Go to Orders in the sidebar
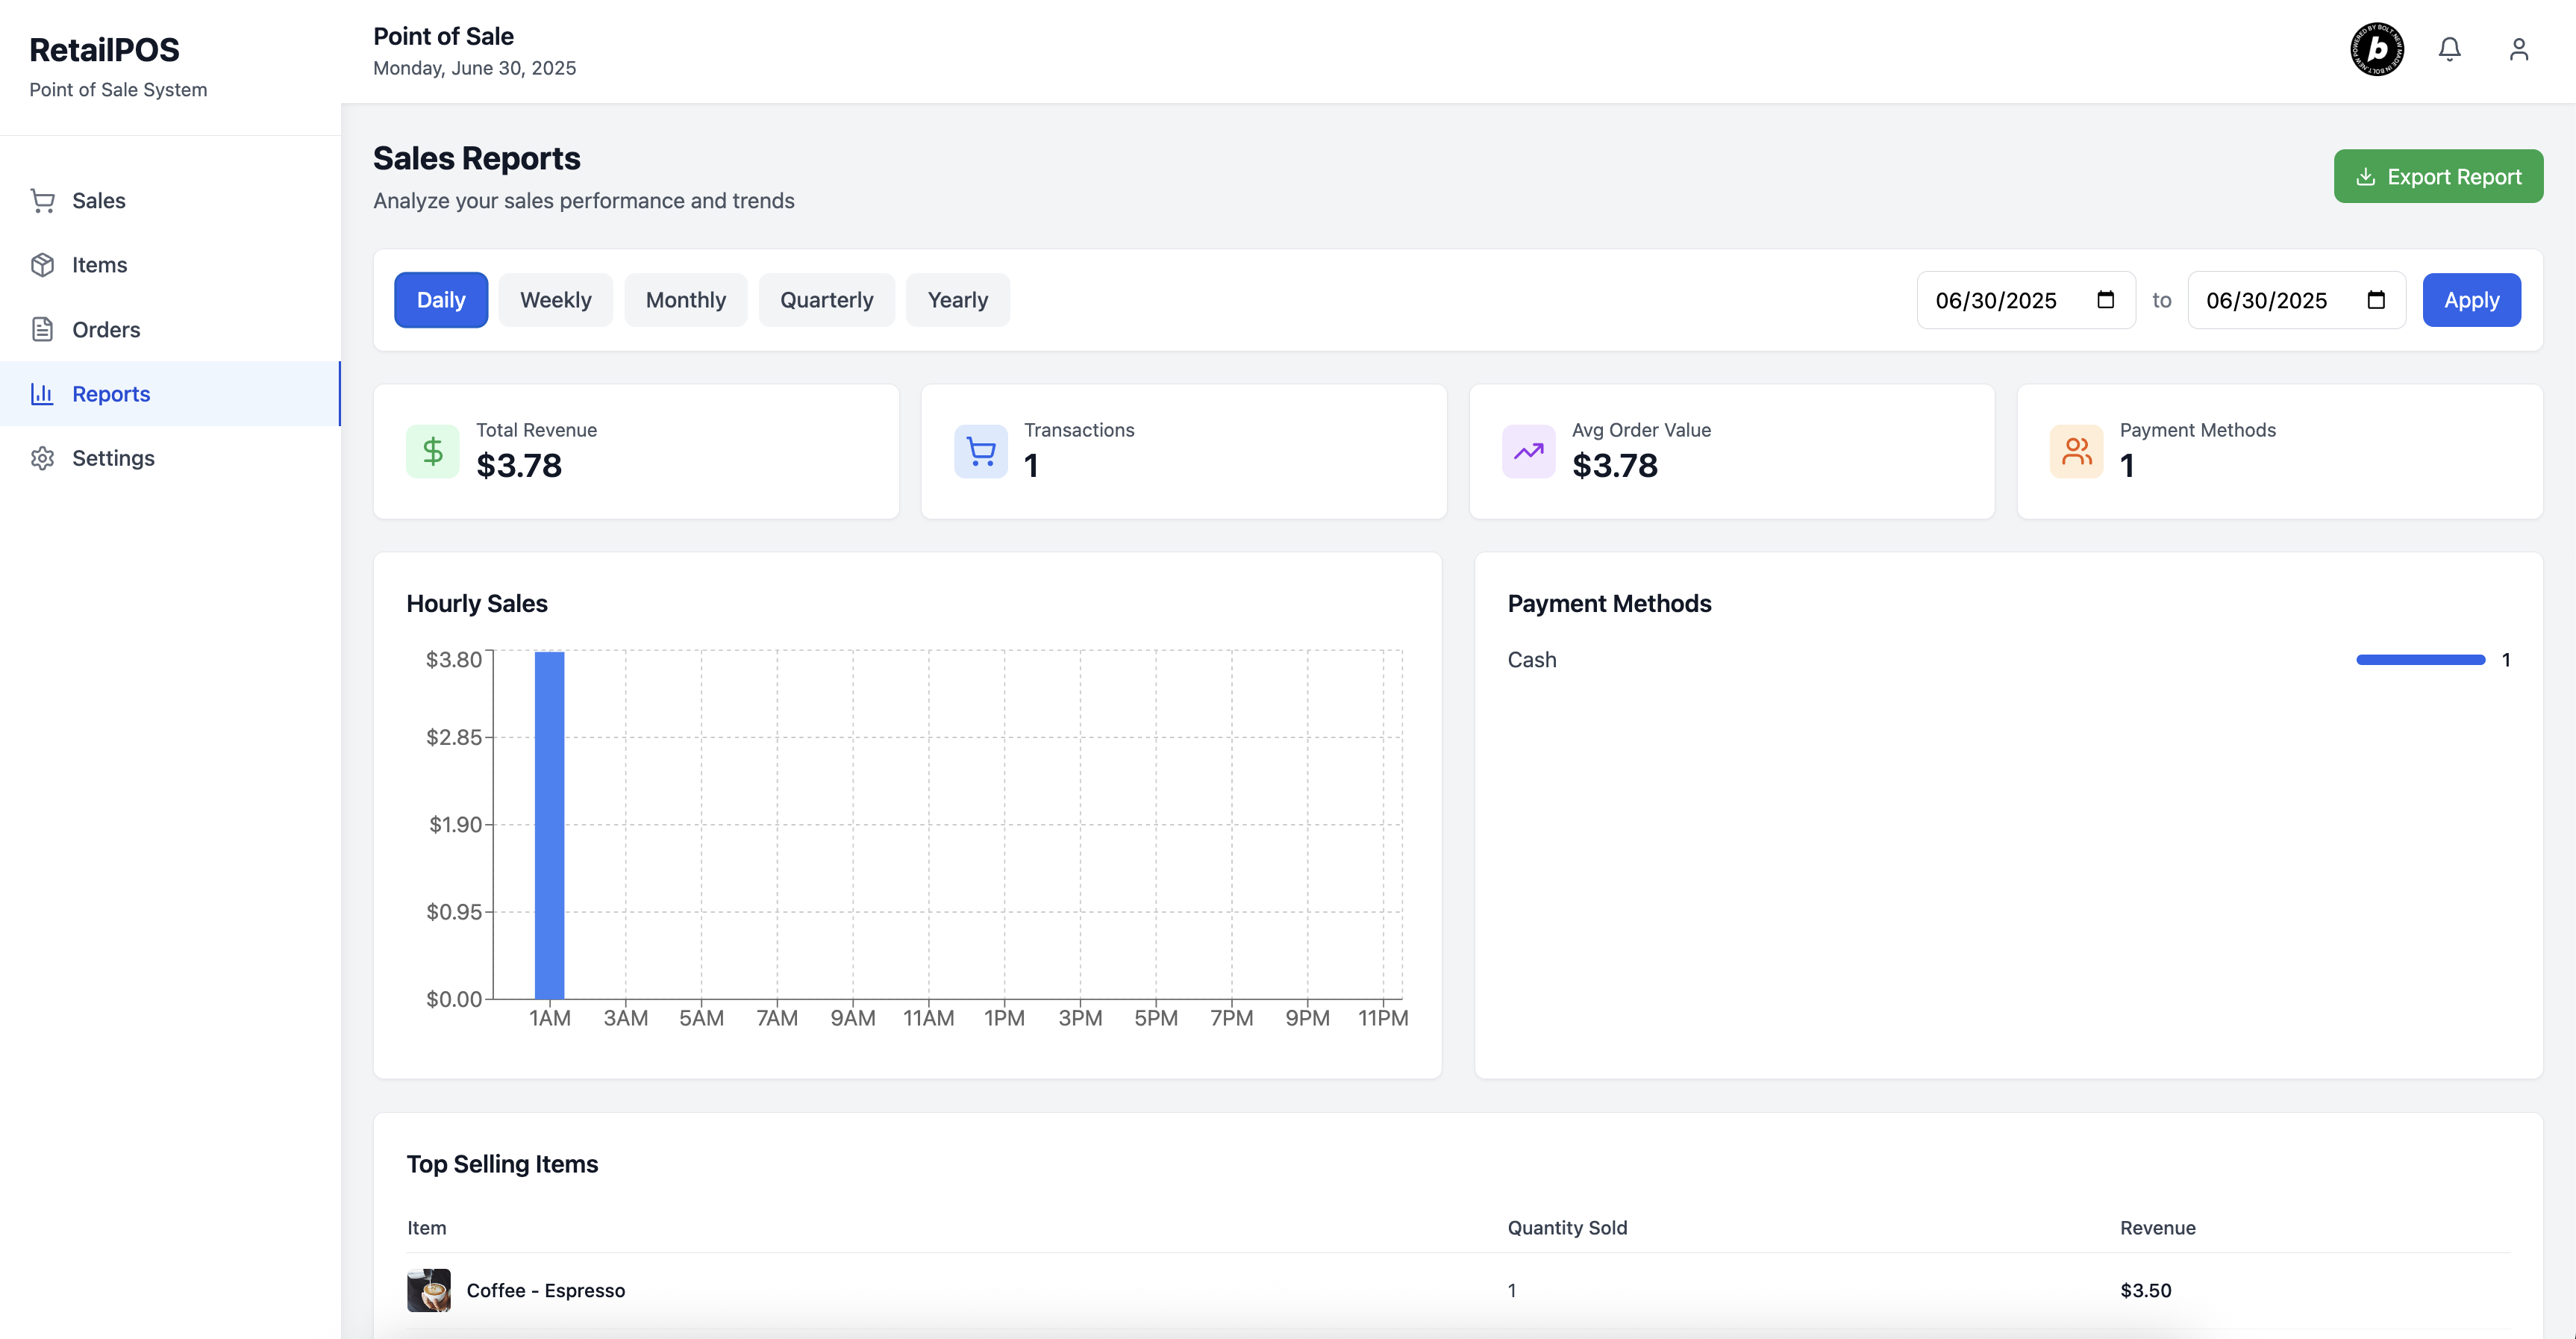Image resolution: width=2576 pixels, height=1339 pixels. (x=106, y=330)
